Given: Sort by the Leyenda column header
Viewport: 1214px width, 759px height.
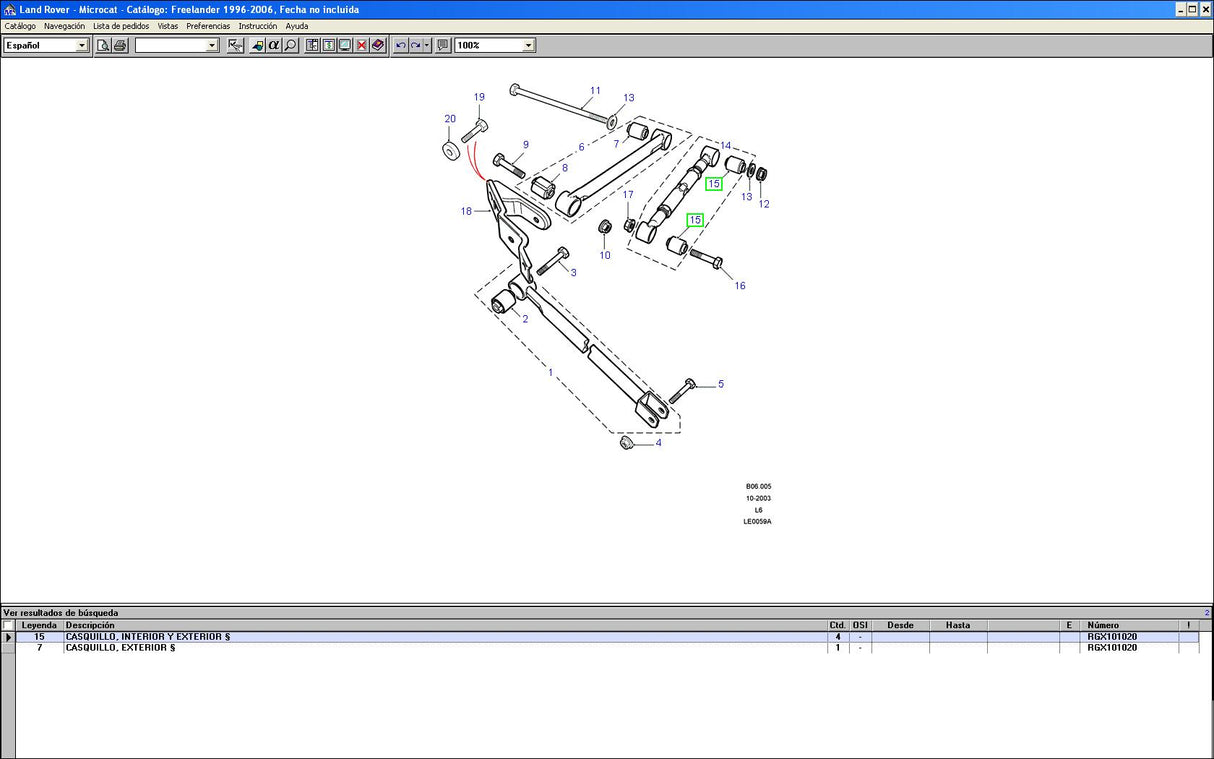Looking at the screenshot, I should 39,625.
